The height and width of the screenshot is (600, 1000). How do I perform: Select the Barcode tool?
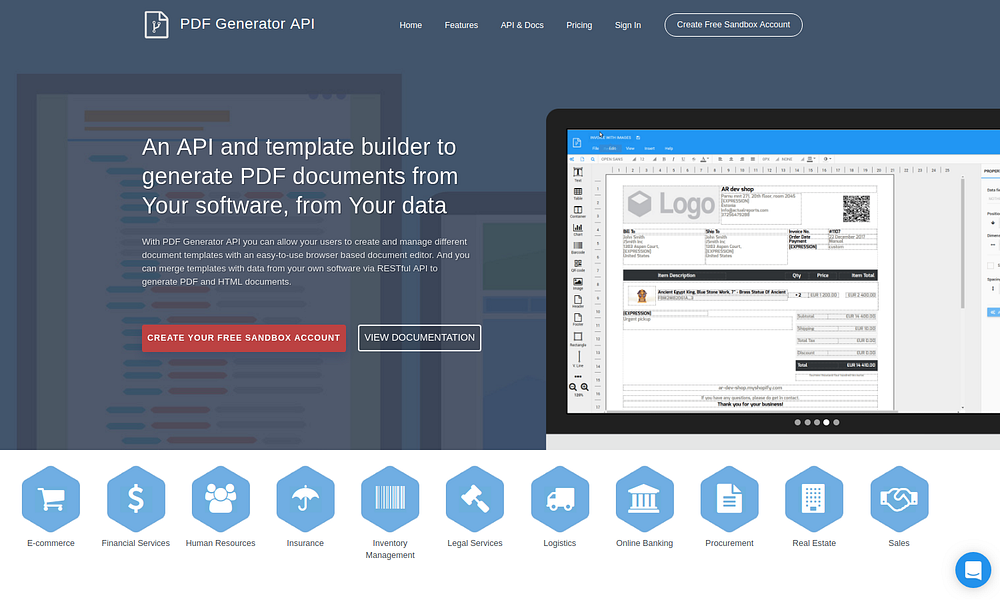coord(578,247)
